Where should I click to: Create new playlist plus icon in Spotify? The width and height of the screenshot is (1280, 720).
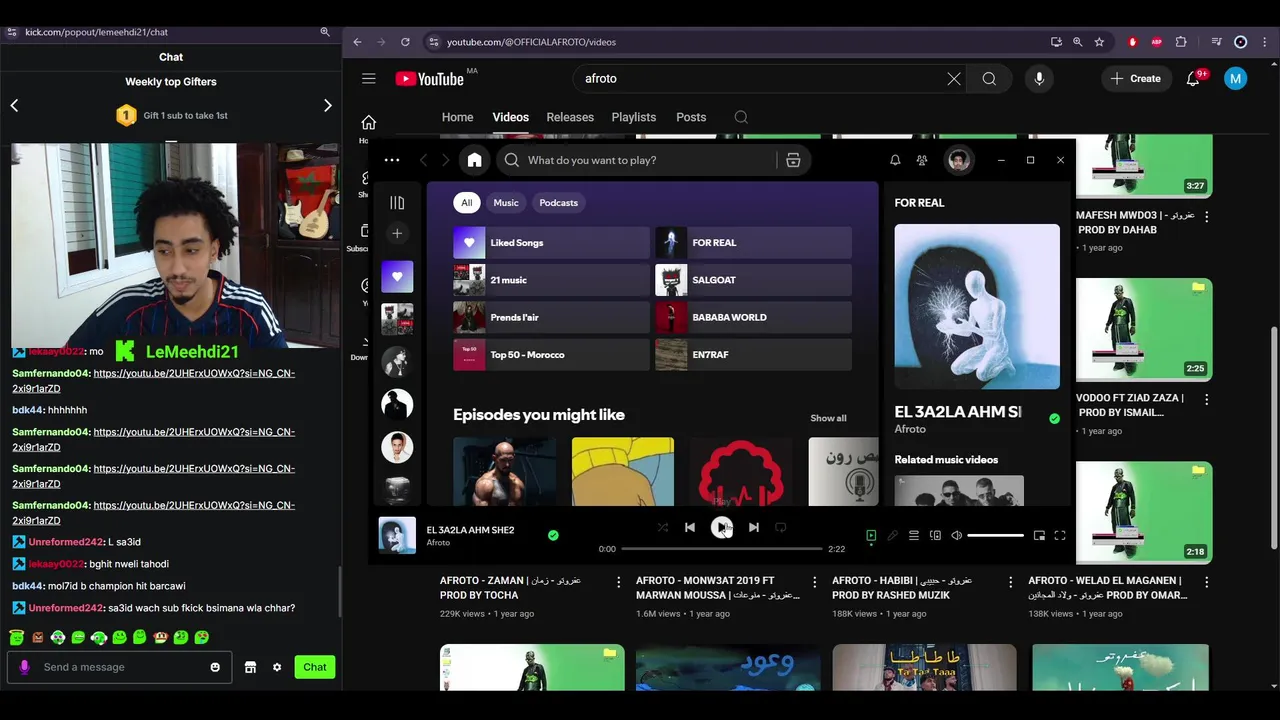click(x=397, y=233)
